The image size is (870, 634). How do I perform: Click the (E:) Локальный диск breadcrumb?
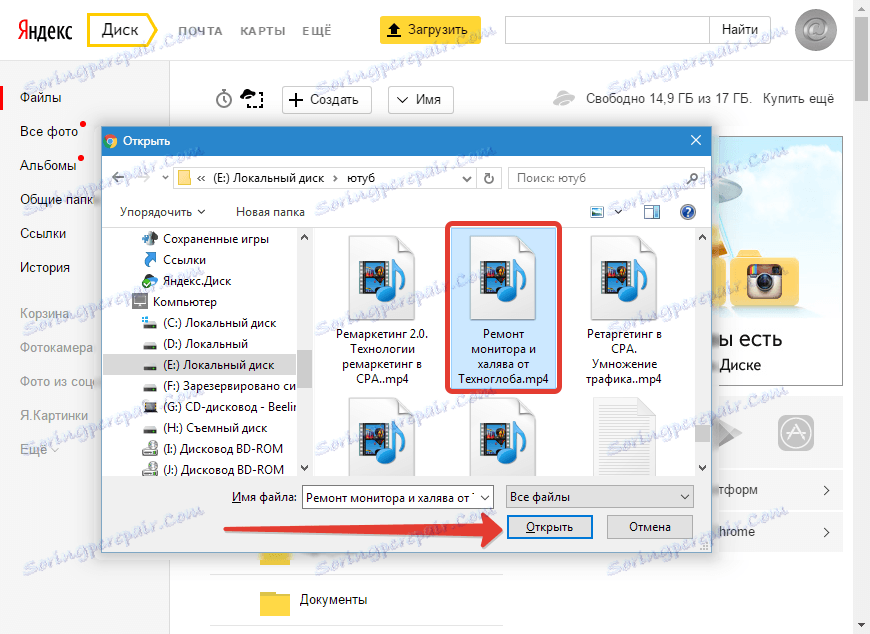[269, 178]
